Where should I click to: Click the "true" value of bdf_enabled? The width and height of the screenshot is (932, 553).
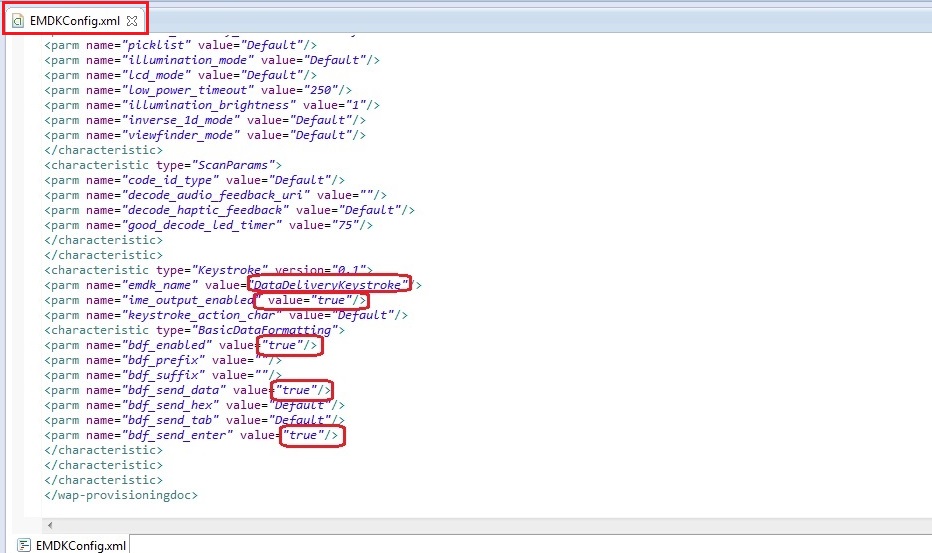283,345
